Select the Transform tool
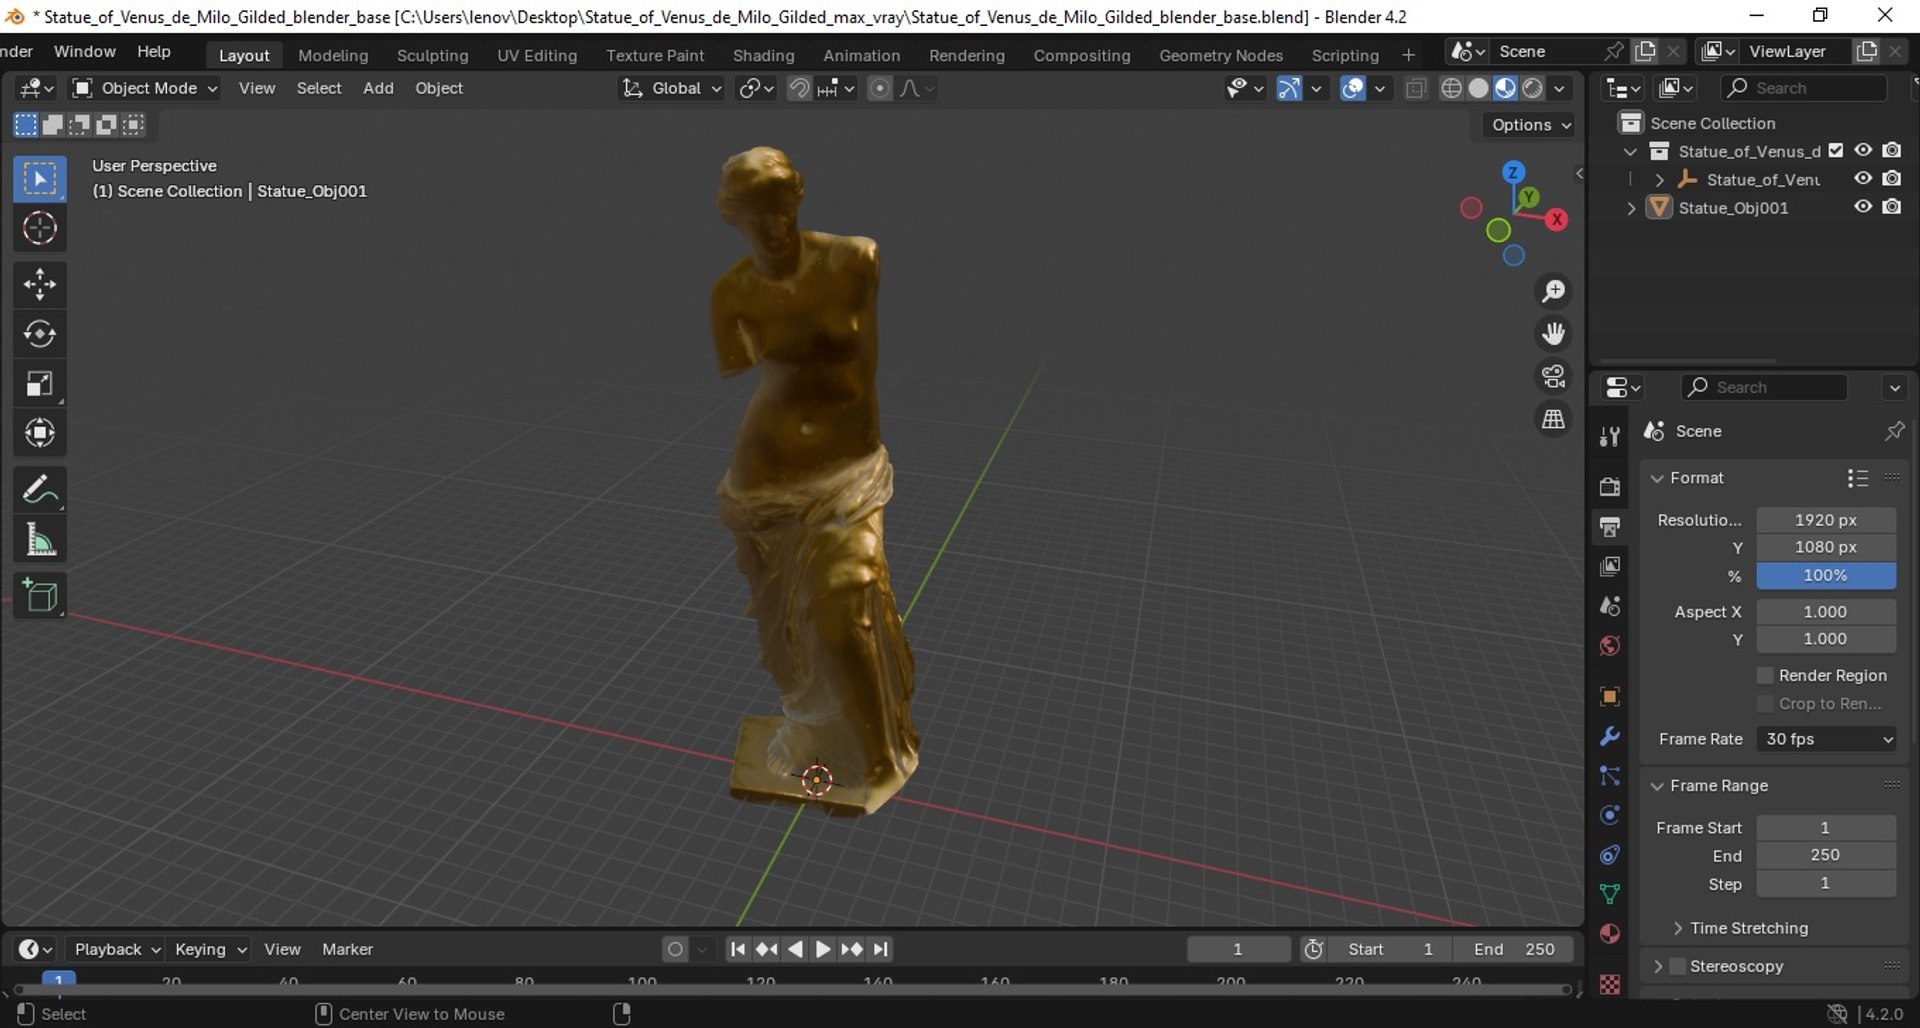Viewport: 1920px width, 1028px height. point(40,433)
